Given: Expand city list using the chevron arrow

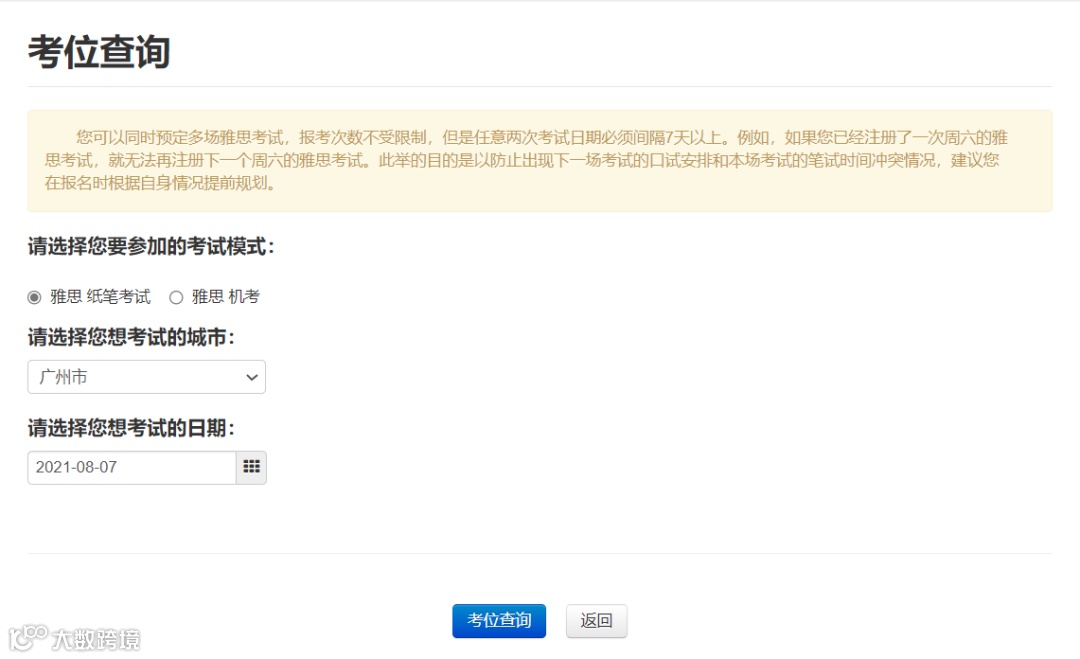Looking at the screenshot, I should coord(252,377).
